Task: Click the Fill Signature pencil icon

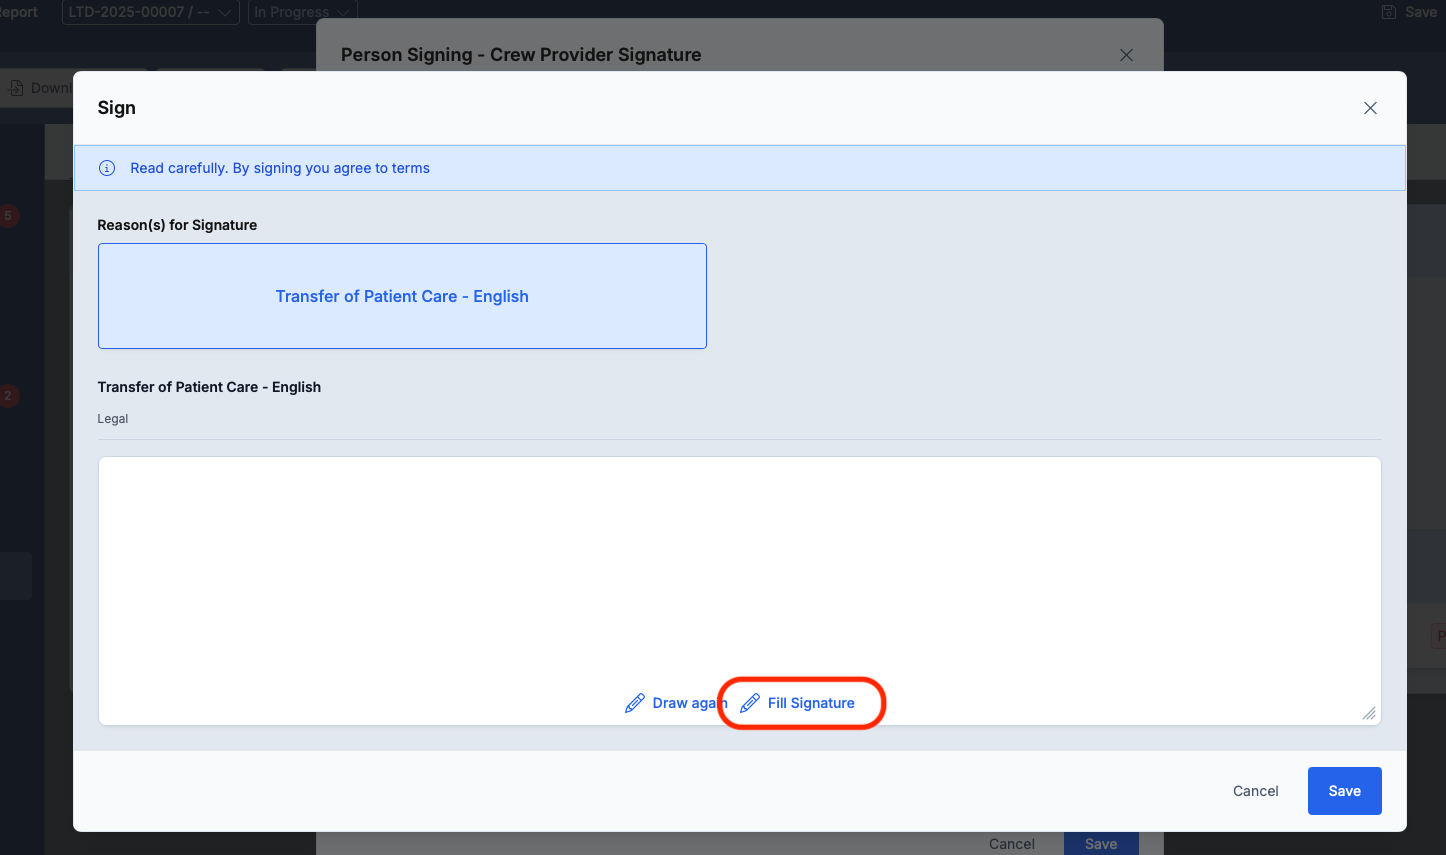Action: tap(750, 704)
